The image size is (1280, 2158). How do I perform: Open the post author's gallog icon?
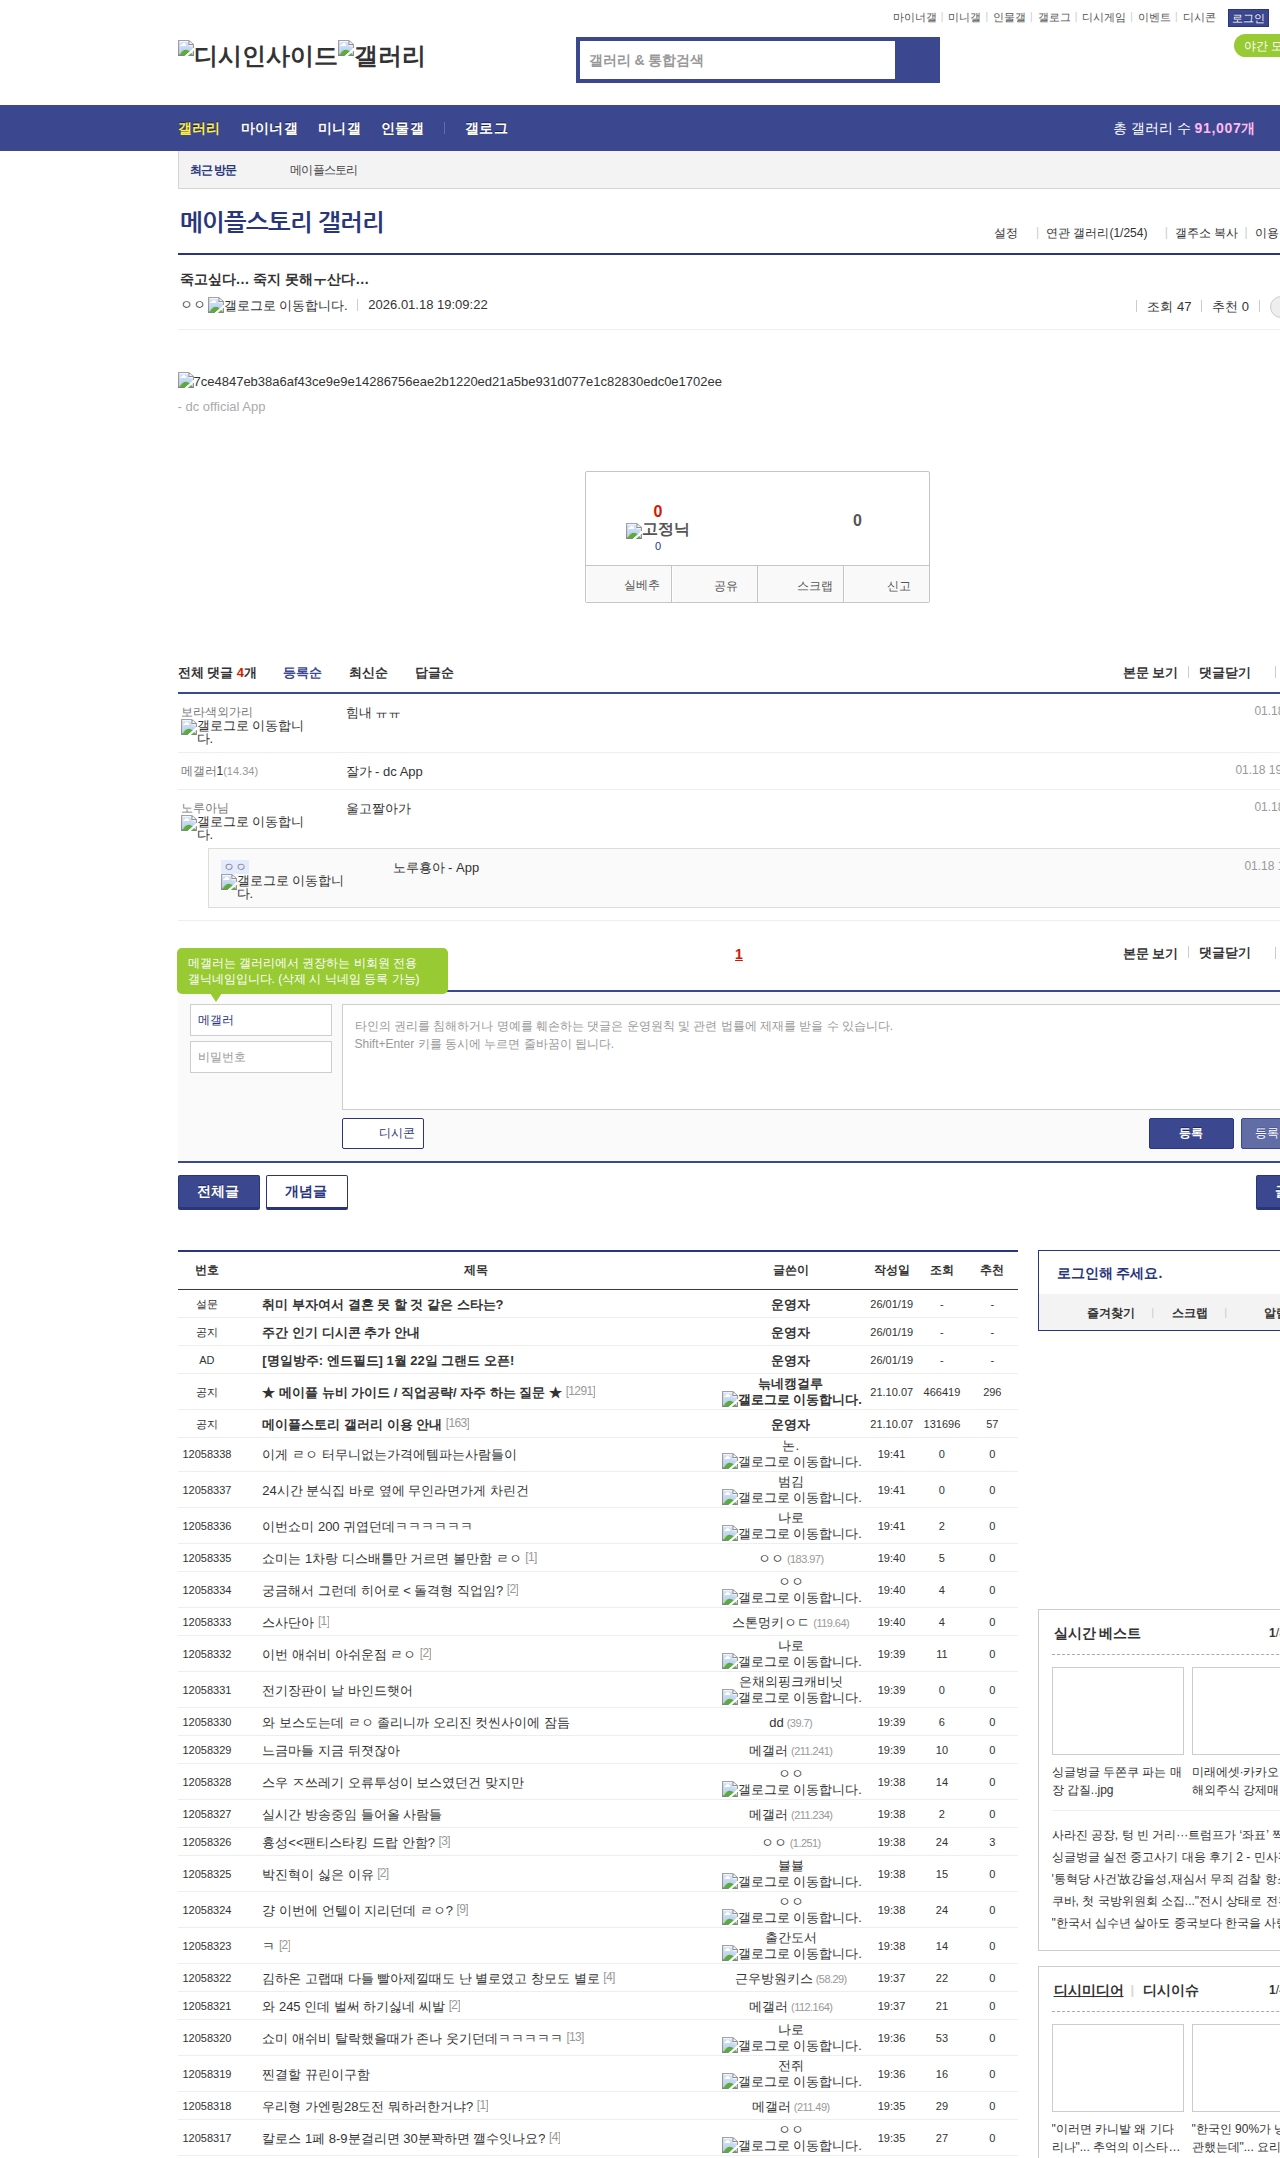(x=216, y=306)
